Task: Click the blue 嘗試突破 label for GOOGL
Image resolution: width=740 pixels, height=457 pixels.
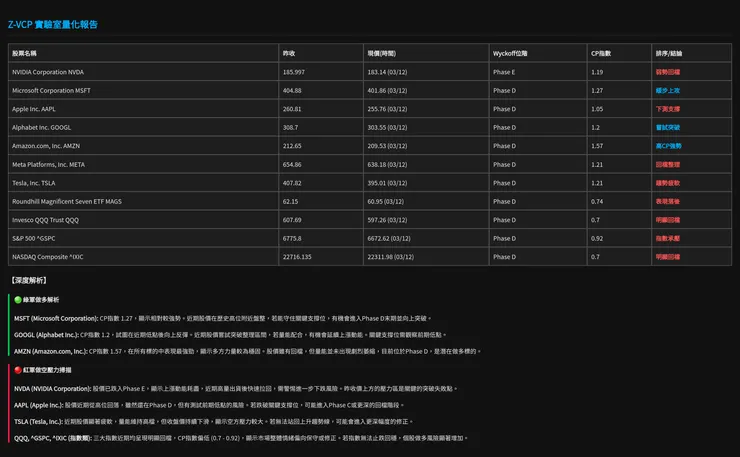Action: [668, 127]
